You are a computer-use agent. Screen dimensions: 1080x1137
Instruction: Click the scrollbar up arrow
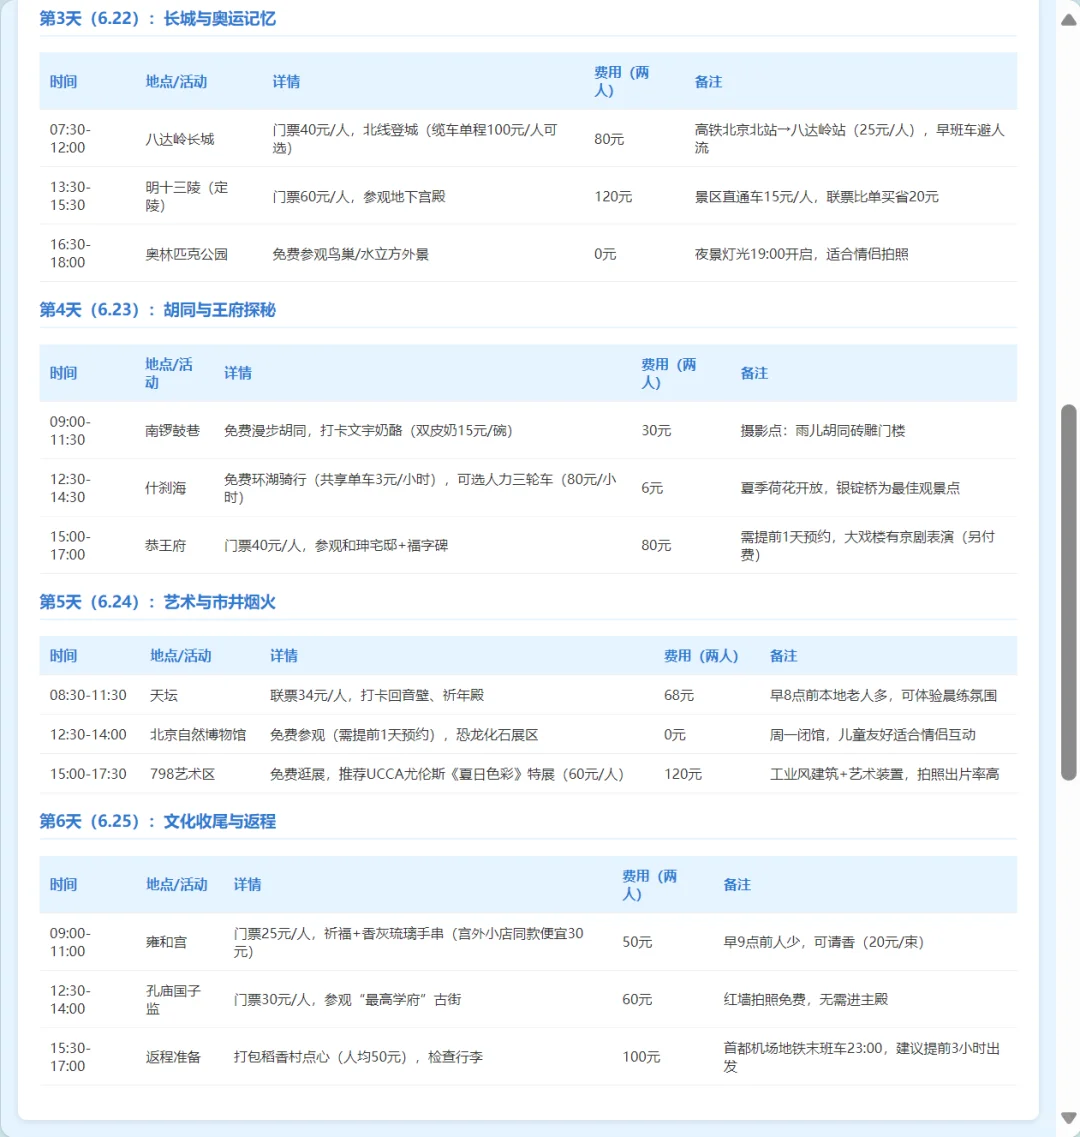tap(1068, 20)
